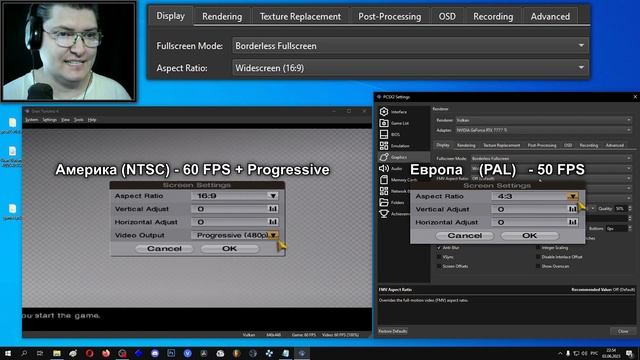
Task: Click the Restore Defaults button
Action: pos(393,331)
